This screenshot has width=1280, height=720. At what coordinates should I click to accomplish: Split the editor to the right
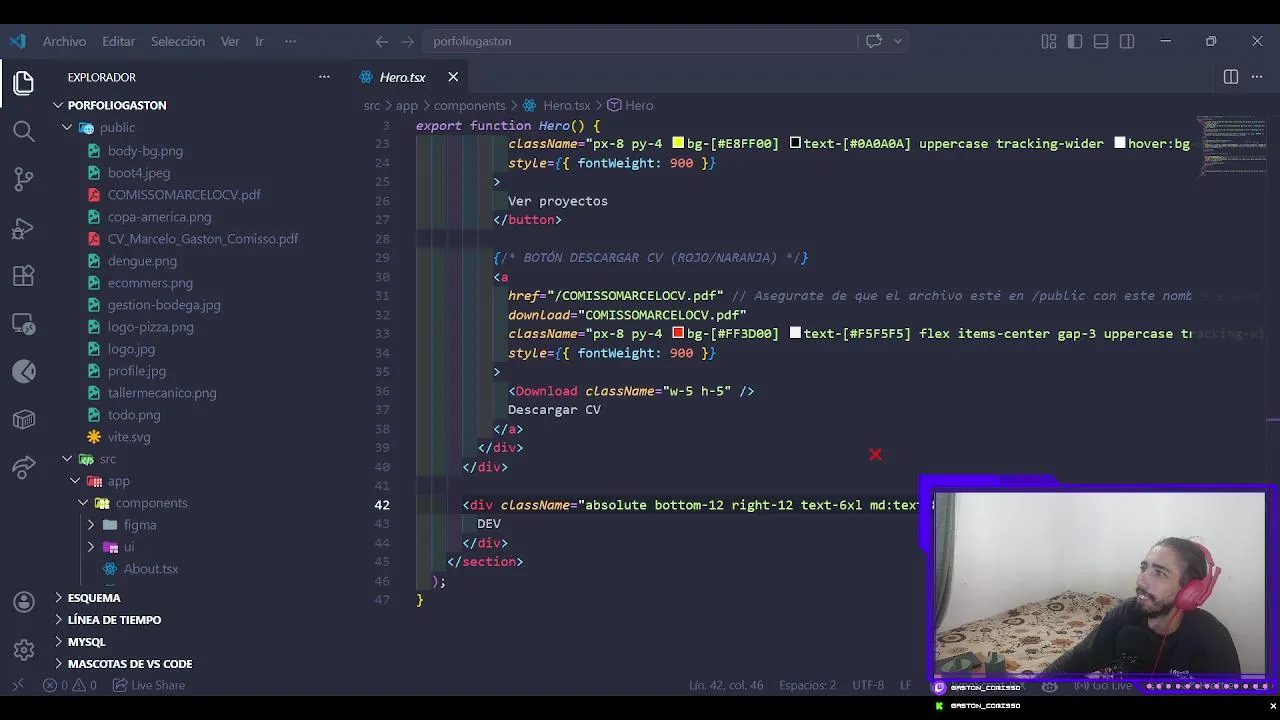1231,77
